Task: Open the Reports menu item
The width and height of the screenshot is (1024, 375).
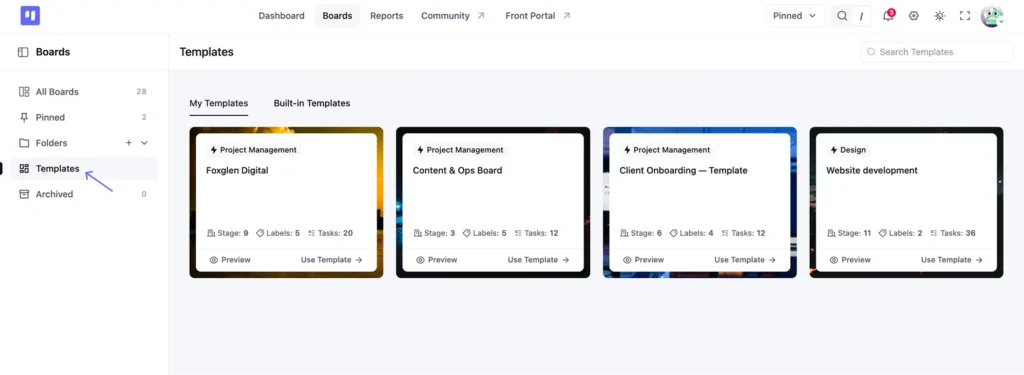Action: (x=387, y=16)
